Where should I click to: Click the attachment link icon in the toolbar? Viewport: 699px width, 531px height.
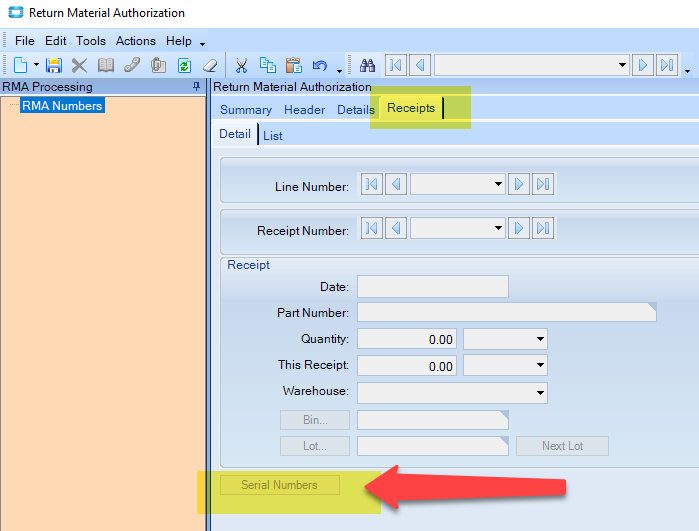132,66
